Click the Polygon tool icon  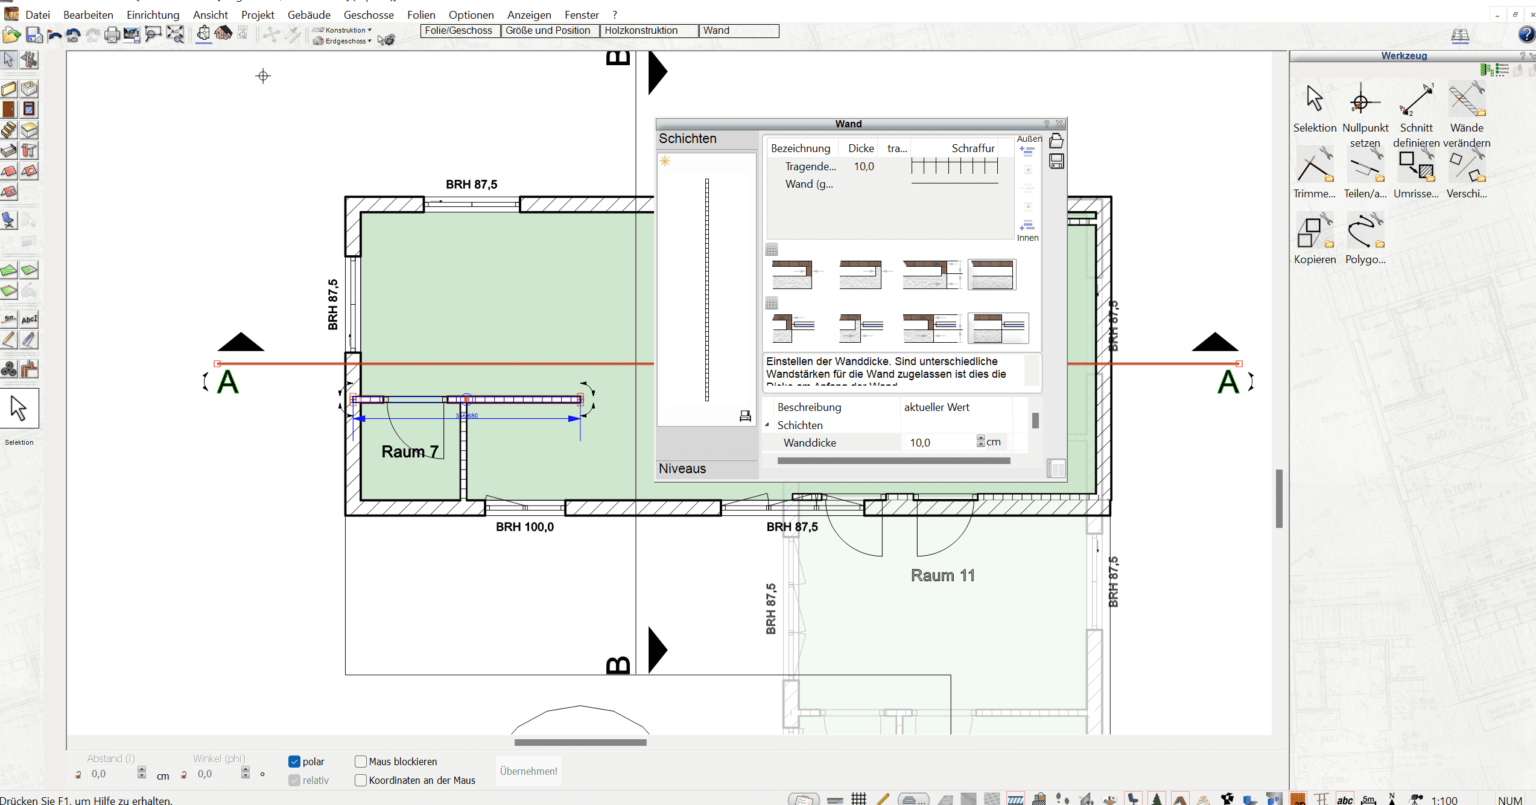[x=1364, y=232]
